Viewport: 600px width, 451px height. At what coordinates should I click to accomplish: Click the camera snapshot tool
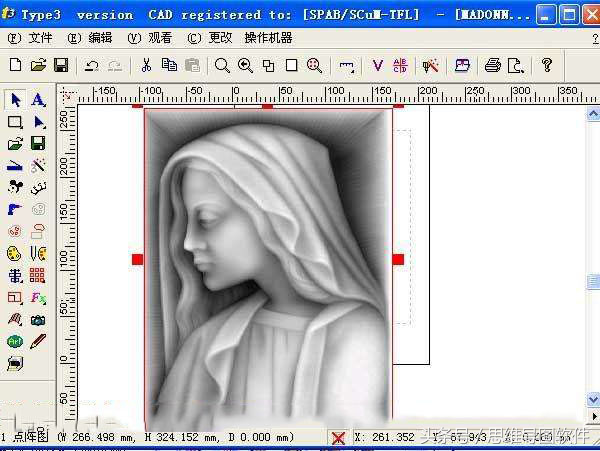point(38,320)
